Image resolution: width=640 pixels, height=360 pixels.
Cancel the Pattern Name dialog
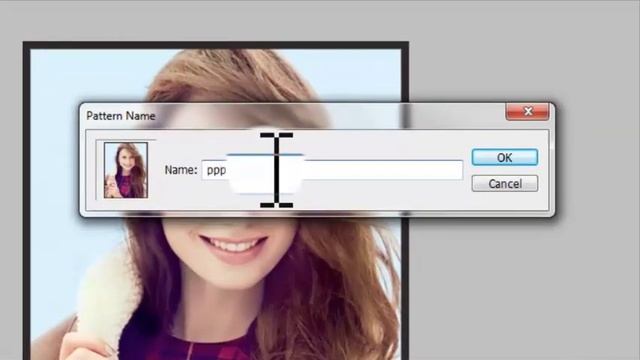pos(504,184)
